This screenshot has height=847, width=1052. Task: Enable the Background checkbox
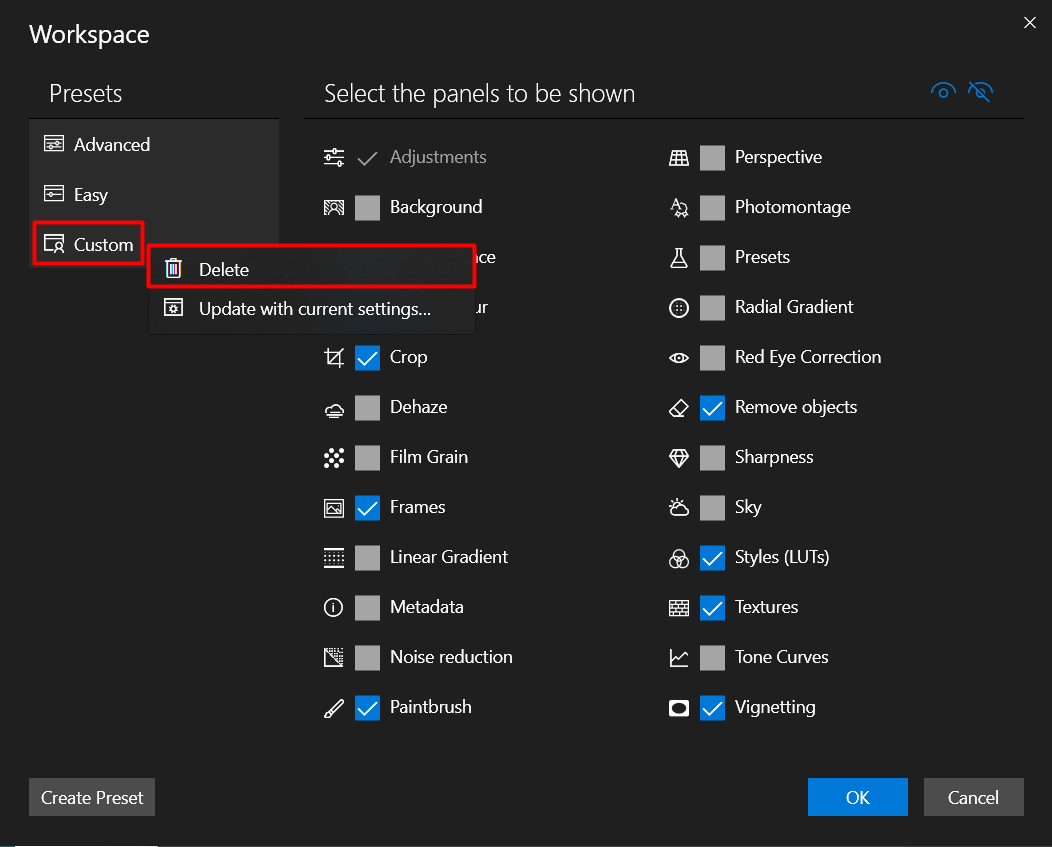pyautogui.click(x=367, y=208)
